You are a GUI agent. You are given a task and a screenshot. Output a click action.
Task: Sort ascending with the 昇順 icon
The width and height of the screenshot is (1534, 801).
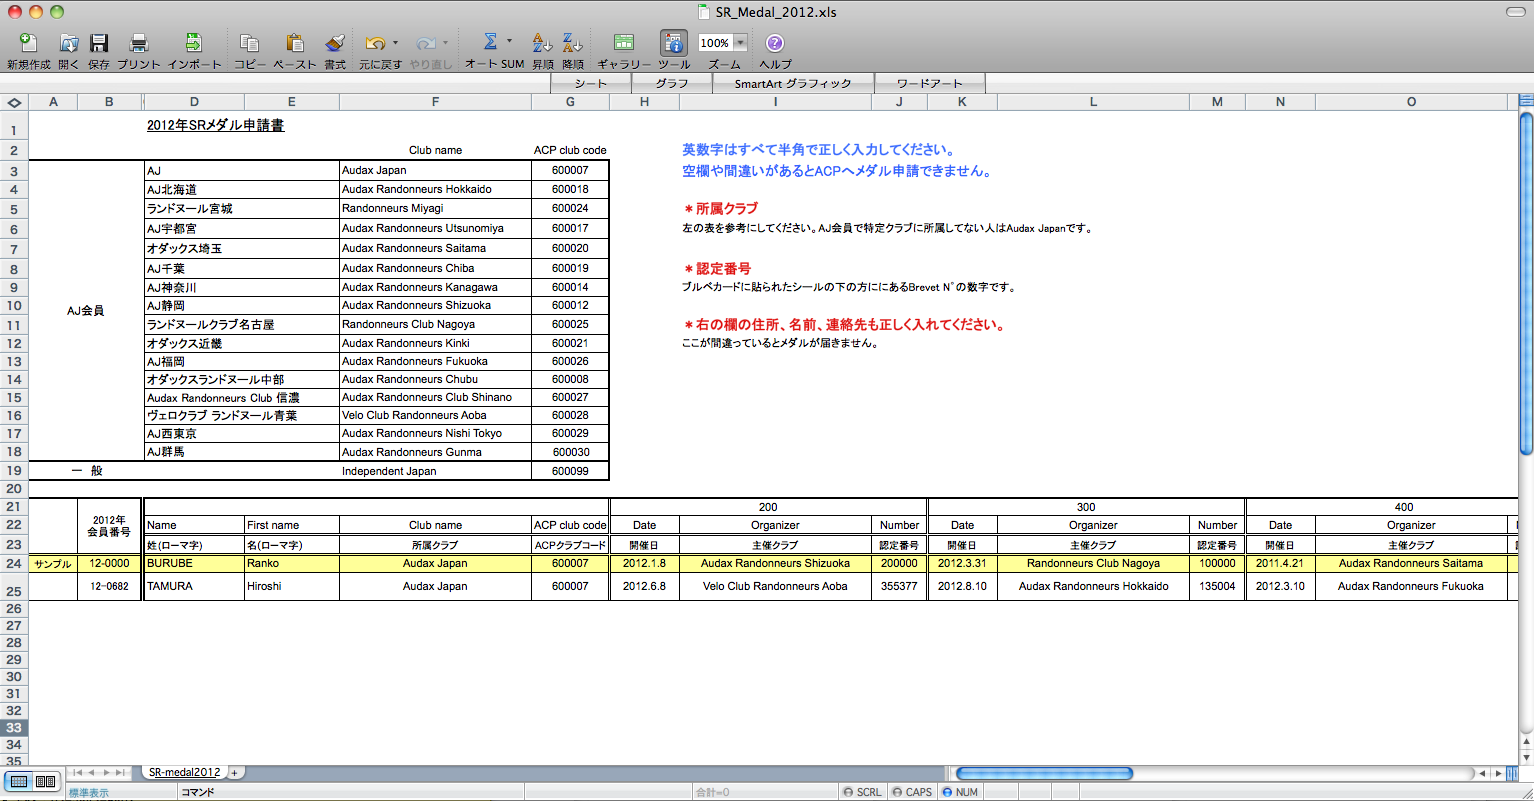point(542,43)
